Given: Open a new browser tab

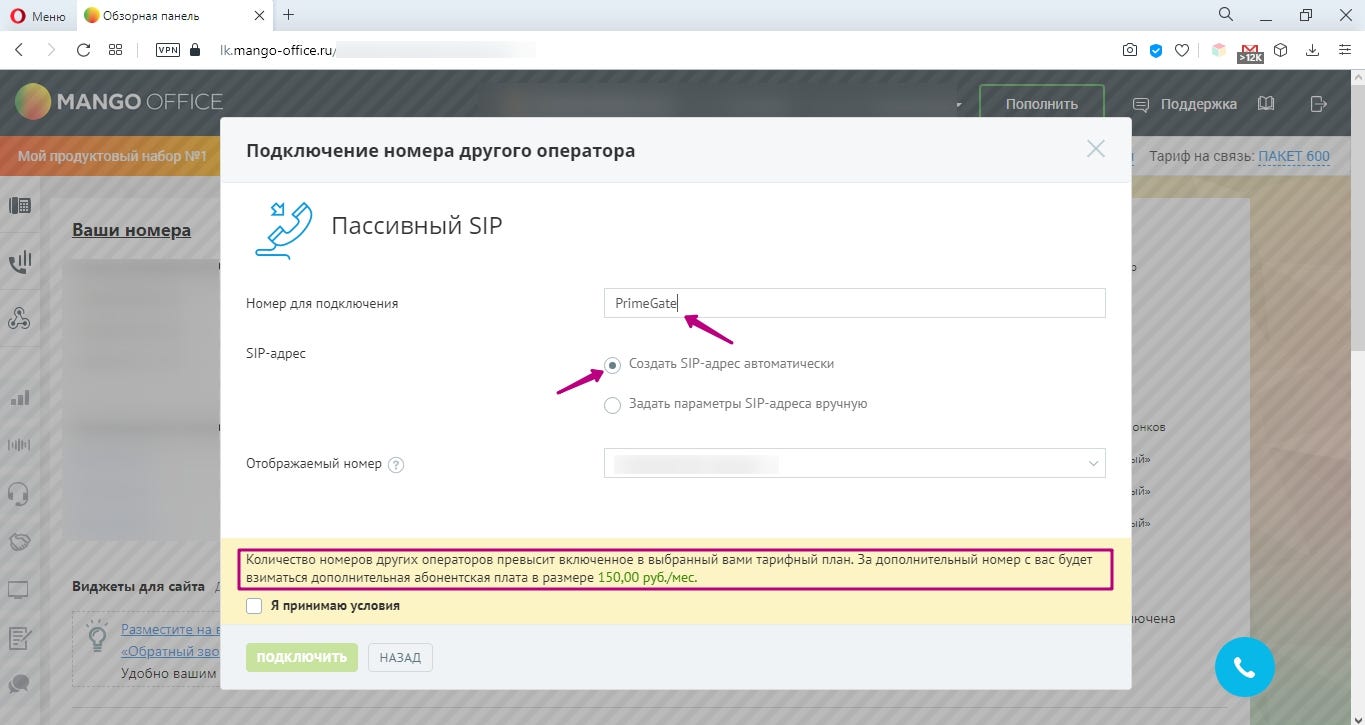Looking at the screenshot, I should [x=289, y=15].
